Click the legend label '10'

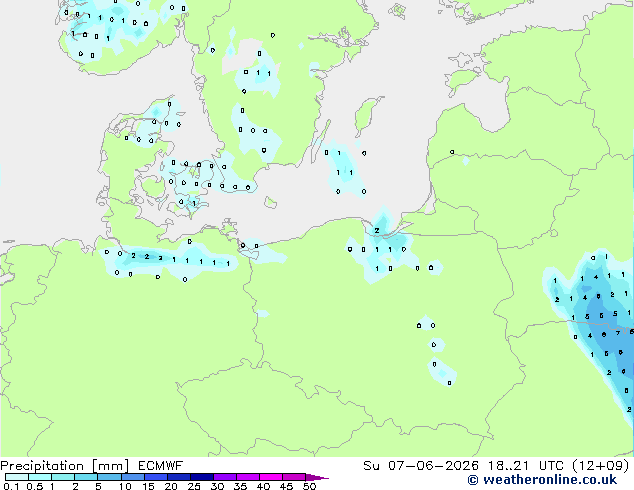coord(125,486)
